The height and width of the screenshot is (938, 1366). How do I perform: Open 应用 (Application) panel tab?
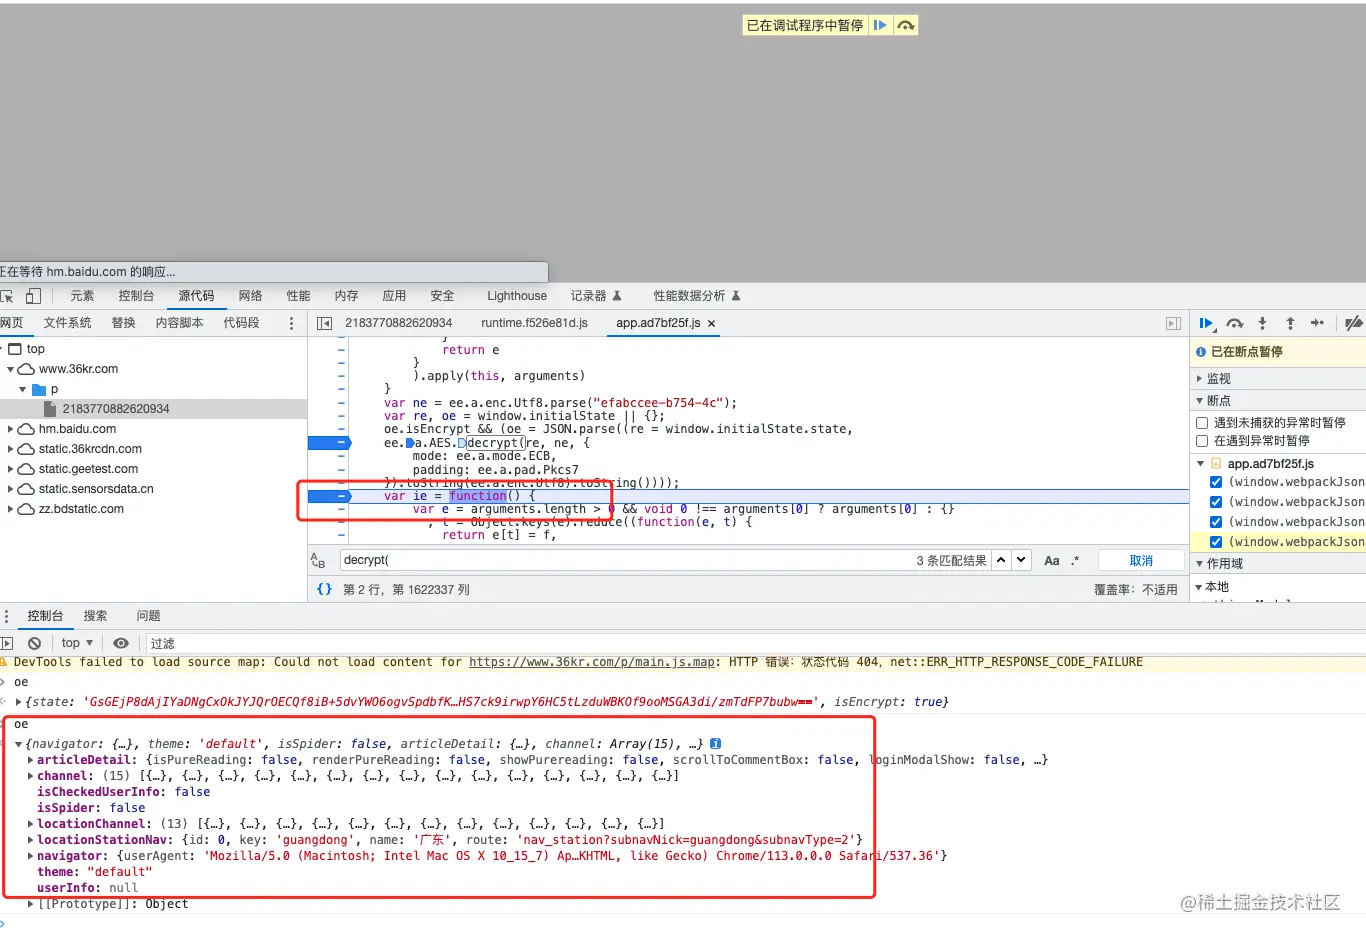click(394, 296)
